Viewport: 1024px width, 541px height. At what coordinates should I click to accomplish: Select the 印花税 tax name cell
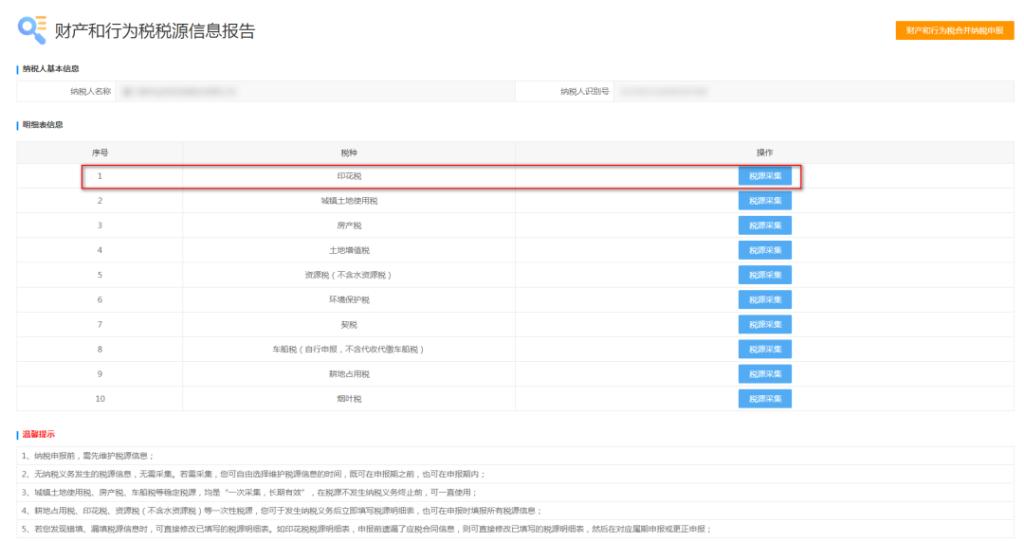click(349, 176)
